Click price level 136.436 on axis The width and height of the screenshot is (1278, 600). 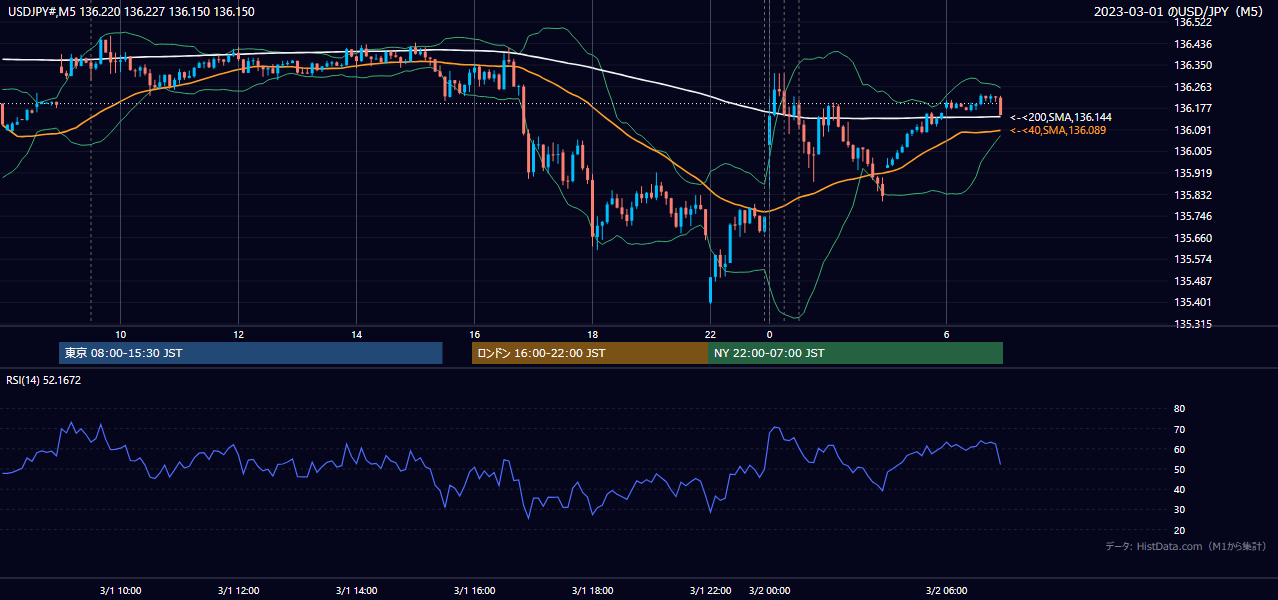coord(1193,44)
